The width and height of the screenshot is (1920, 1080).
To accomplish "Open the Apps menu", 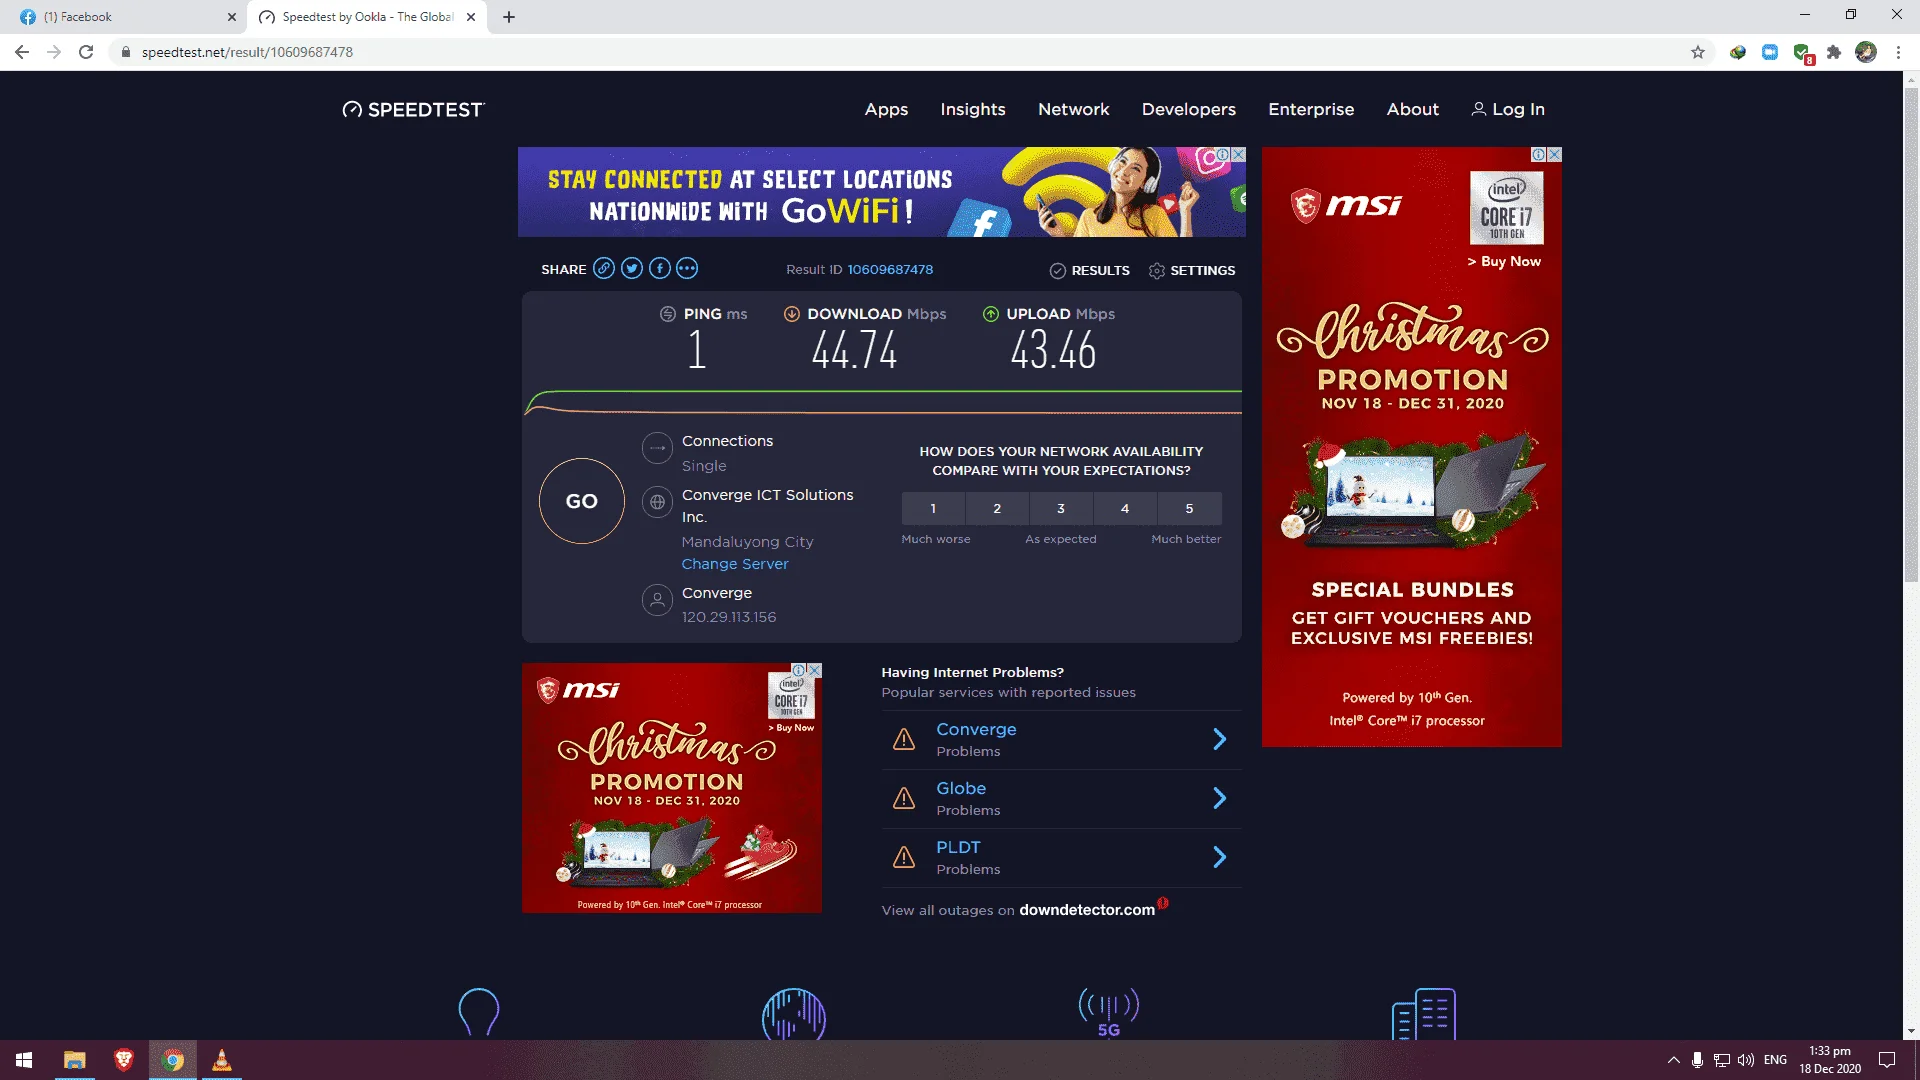I will click(x=886, y=110).
